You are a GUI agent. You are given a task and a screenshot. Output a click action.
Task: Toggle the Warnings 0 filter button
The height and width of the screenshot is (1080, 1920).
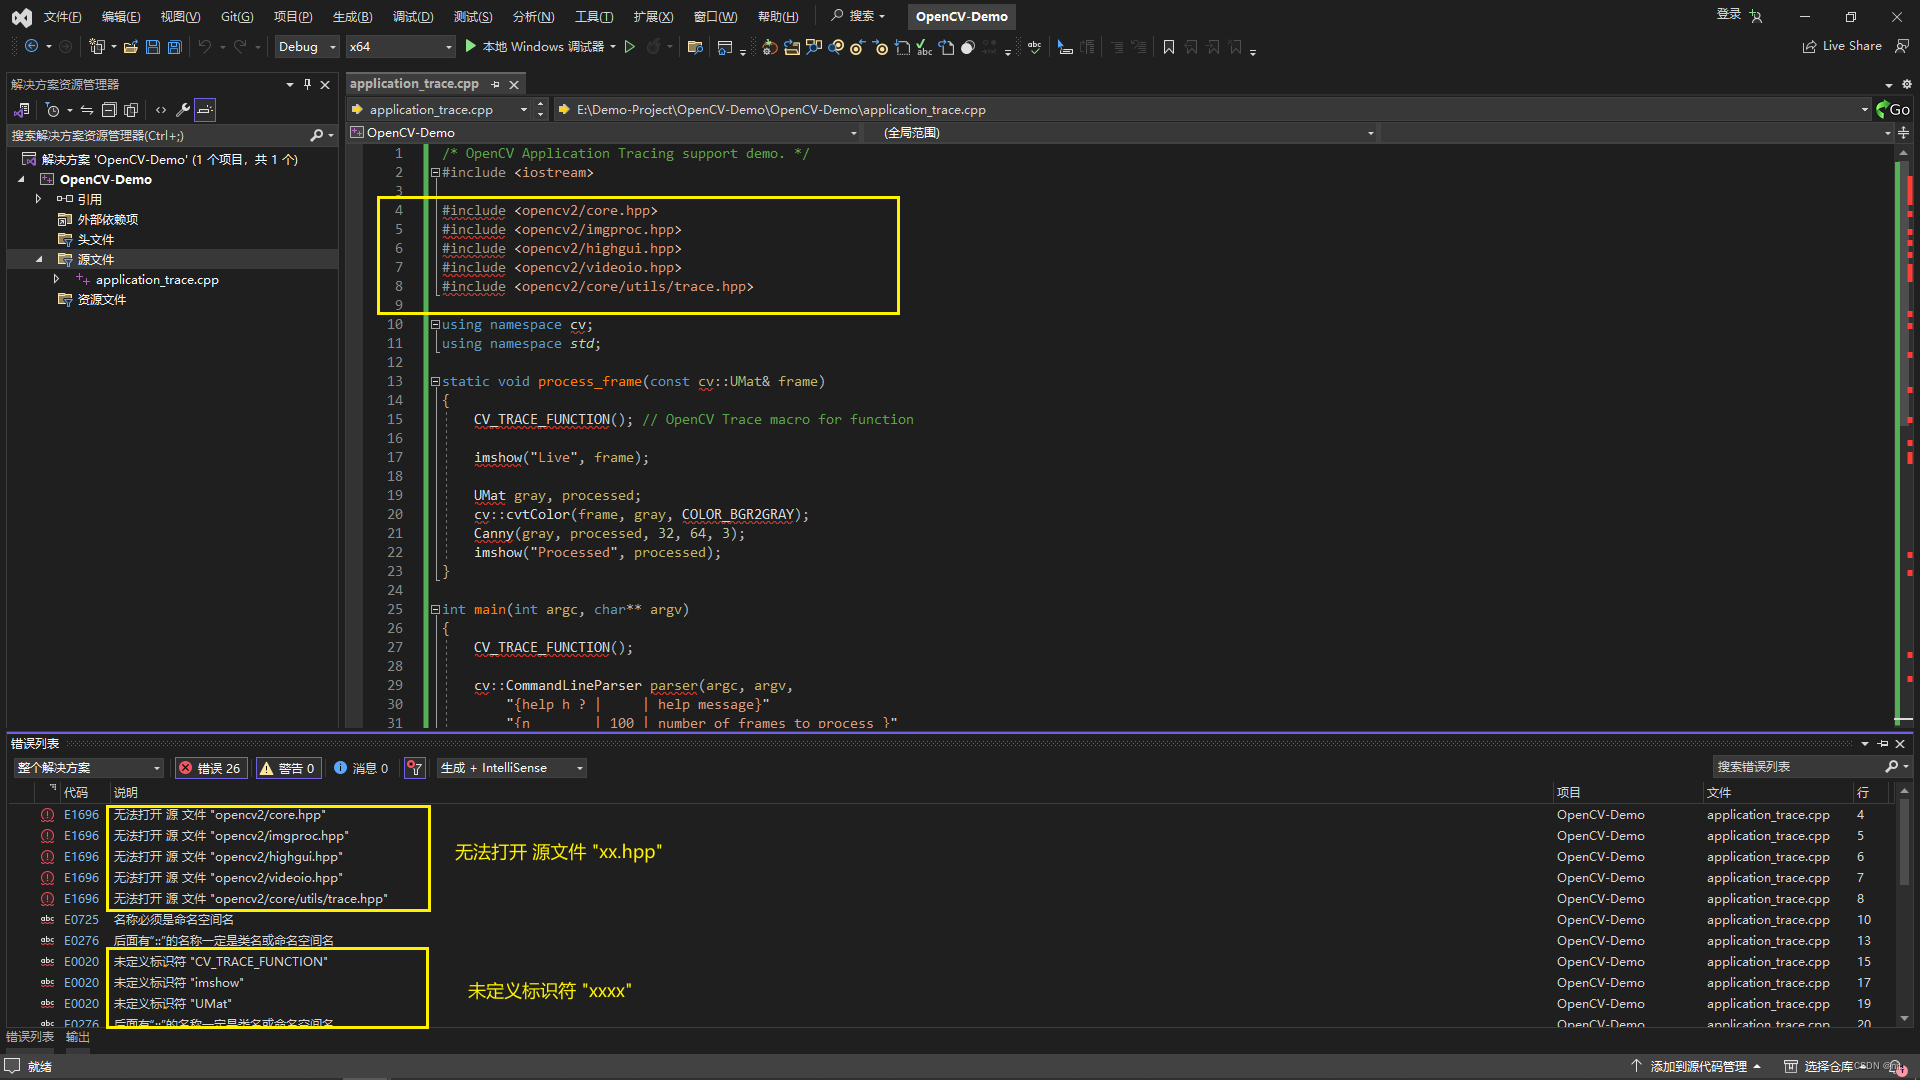pos(288,768)
